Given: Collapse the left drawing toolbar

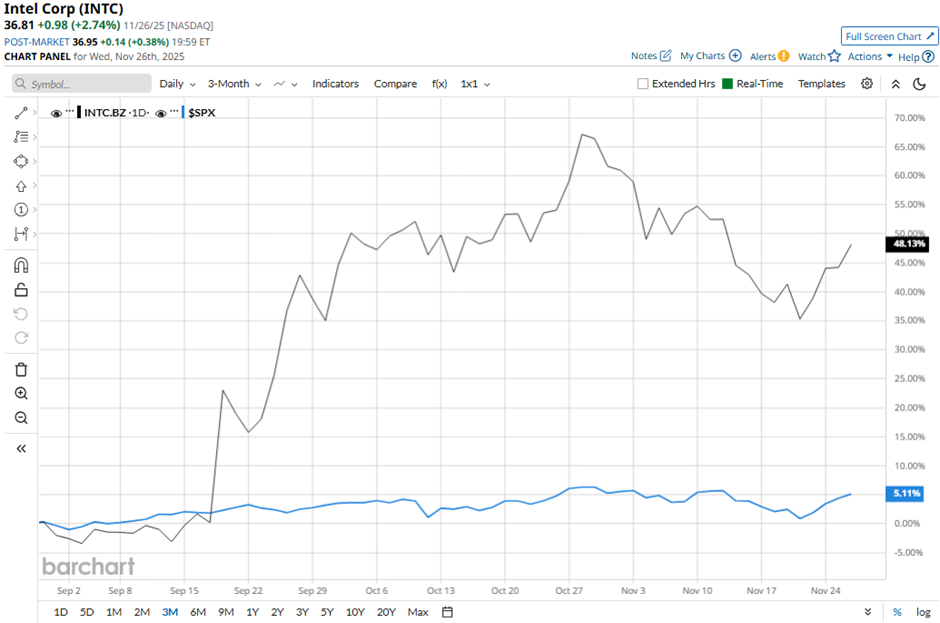Looking at the screenshot, I should point(21,449).
